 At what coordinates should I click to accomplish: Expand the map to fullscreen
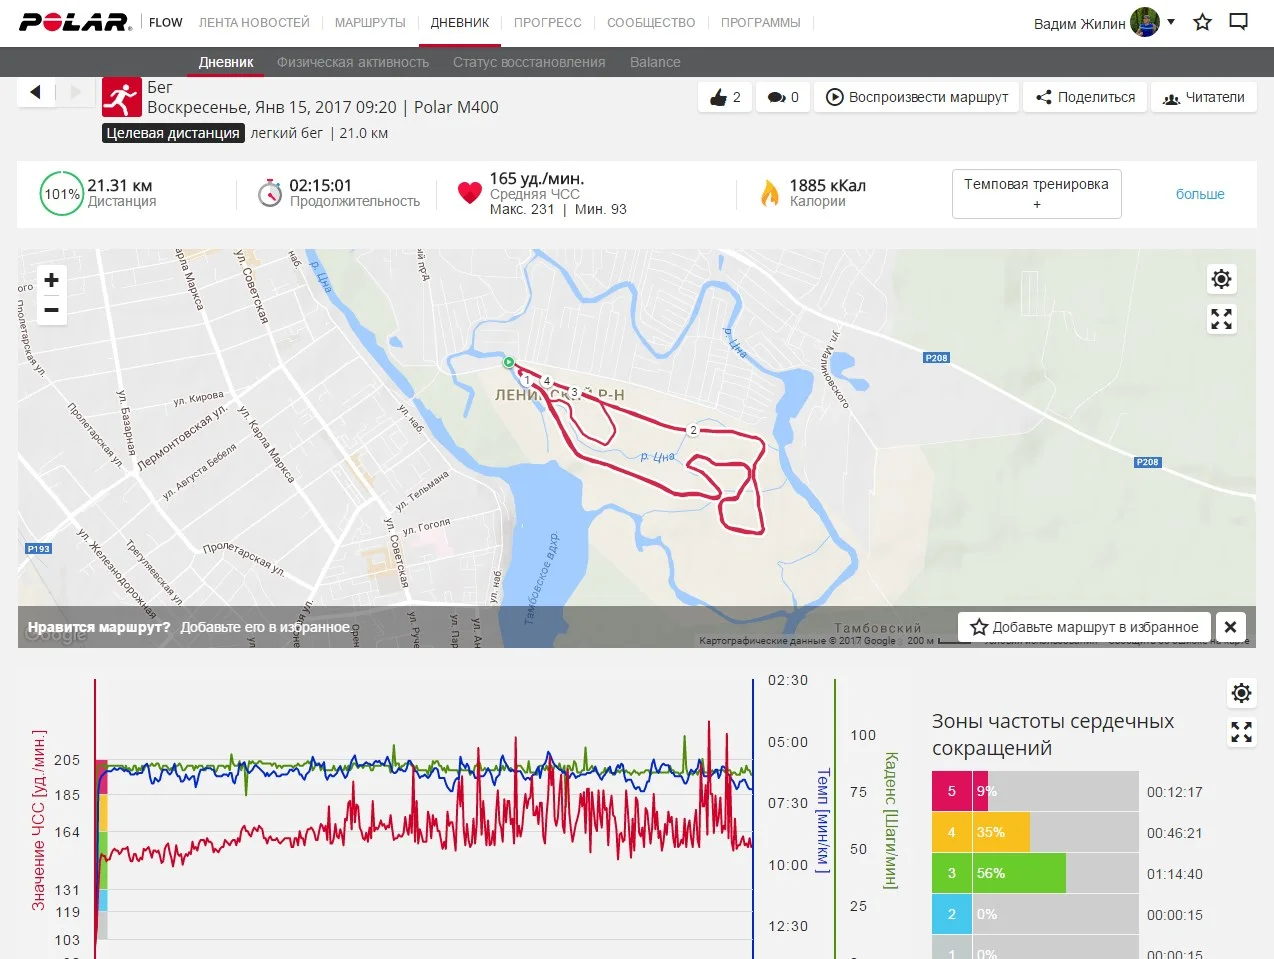pos(1221,319)
